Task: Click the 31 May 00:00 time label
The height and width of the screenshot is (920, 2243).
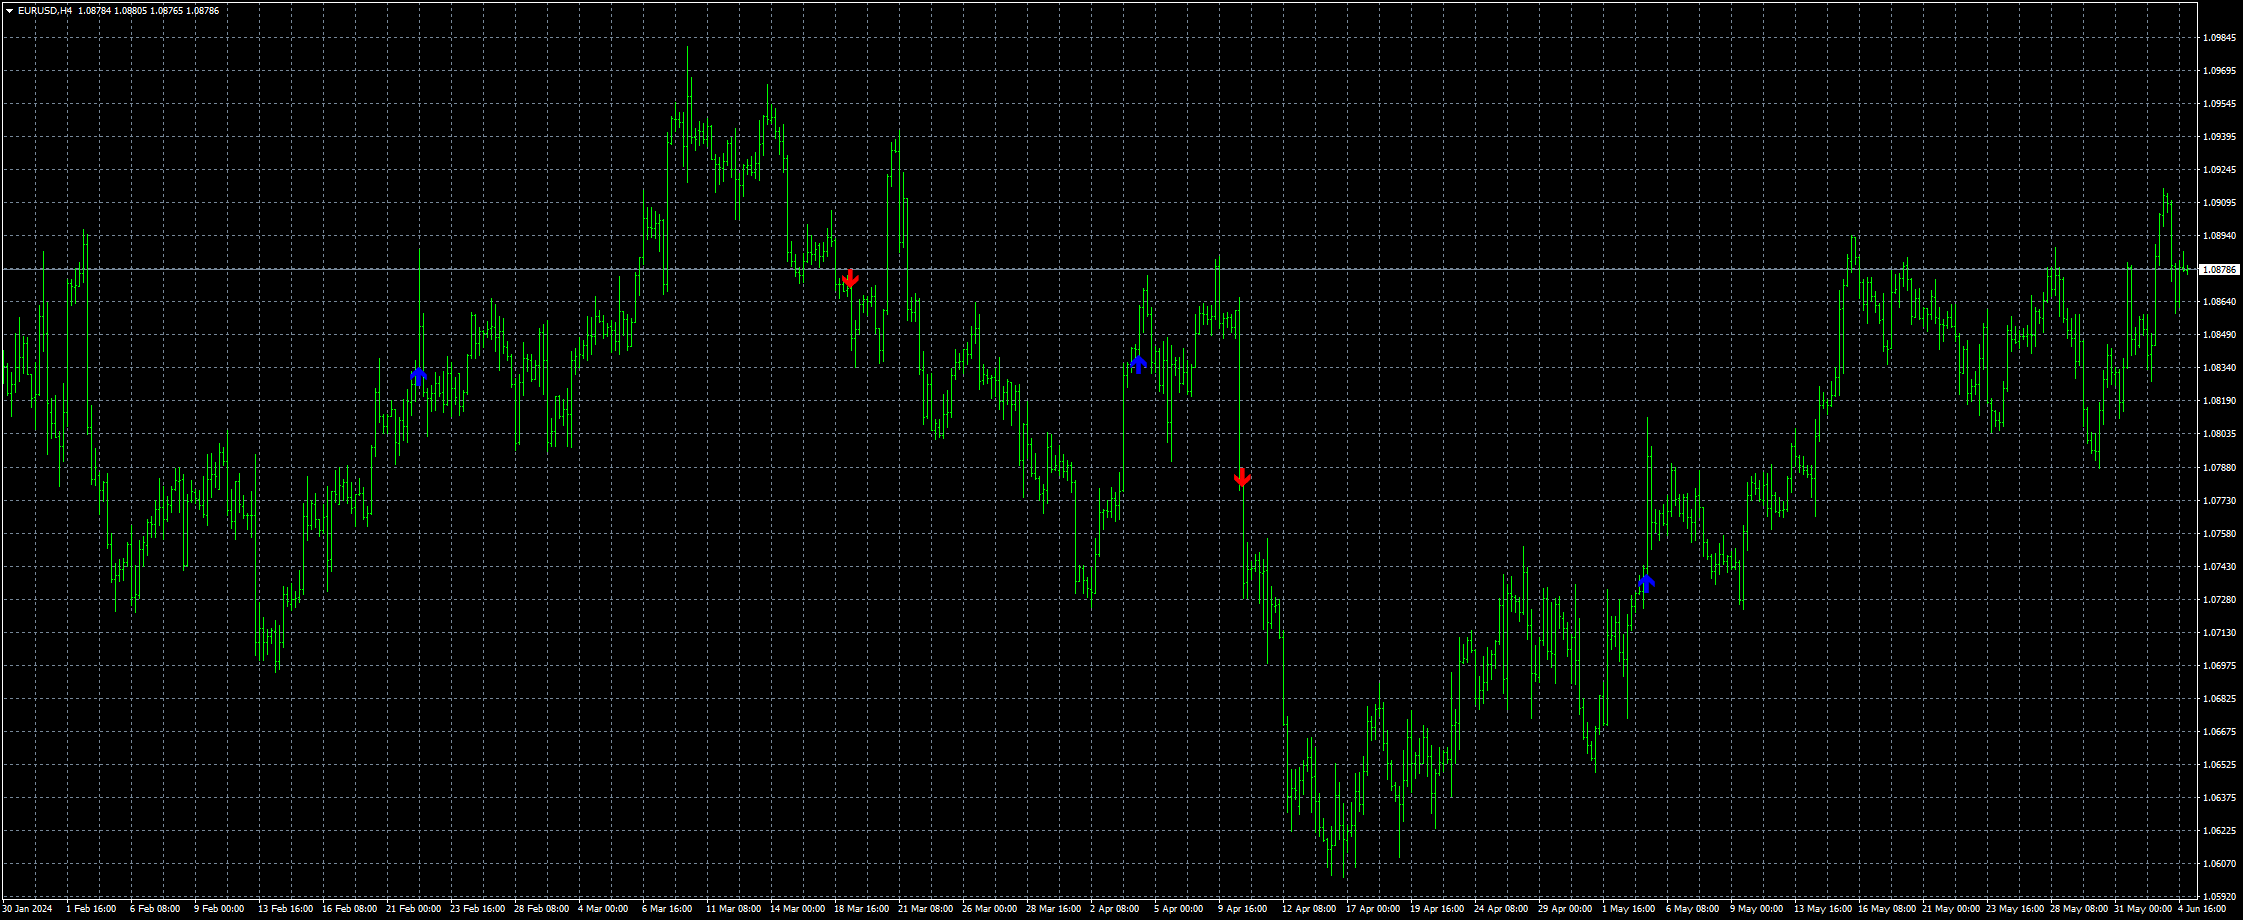Action: (2142, 909)
